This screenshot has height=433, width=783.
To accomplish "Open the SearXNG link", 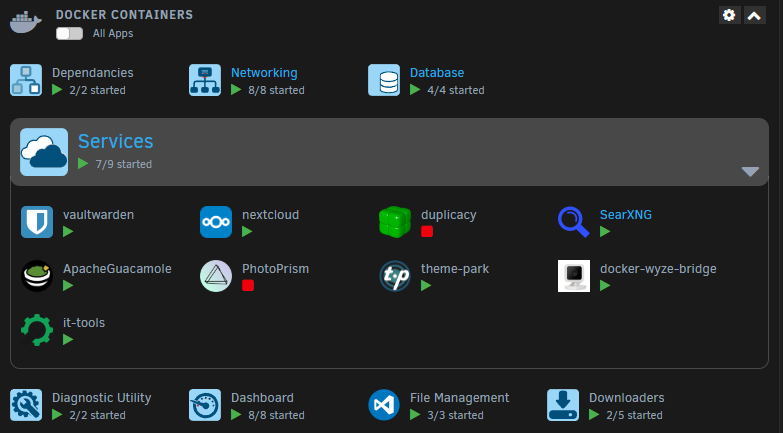I will click(x=626, y=215).
